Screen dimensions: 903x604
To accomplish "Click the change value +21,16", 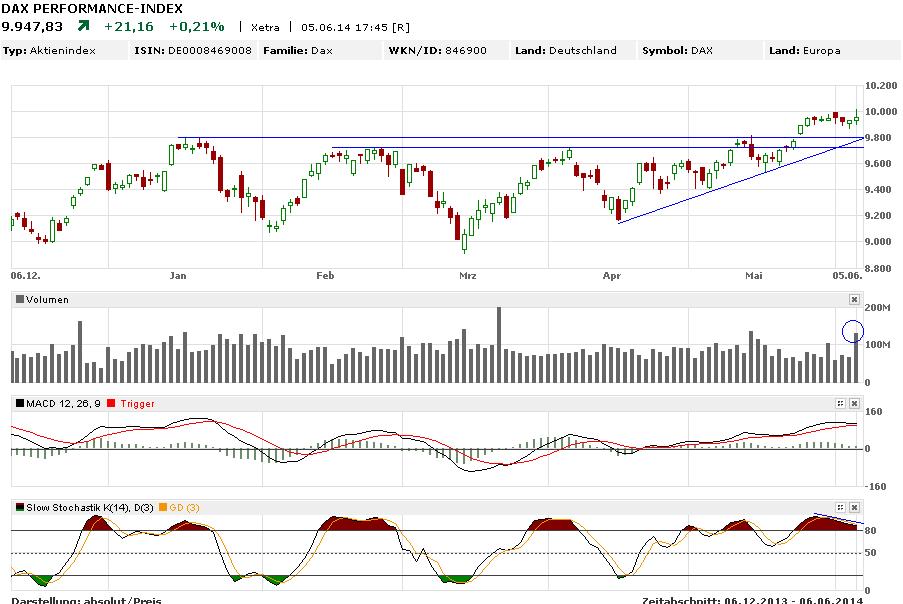I will 129,26.
